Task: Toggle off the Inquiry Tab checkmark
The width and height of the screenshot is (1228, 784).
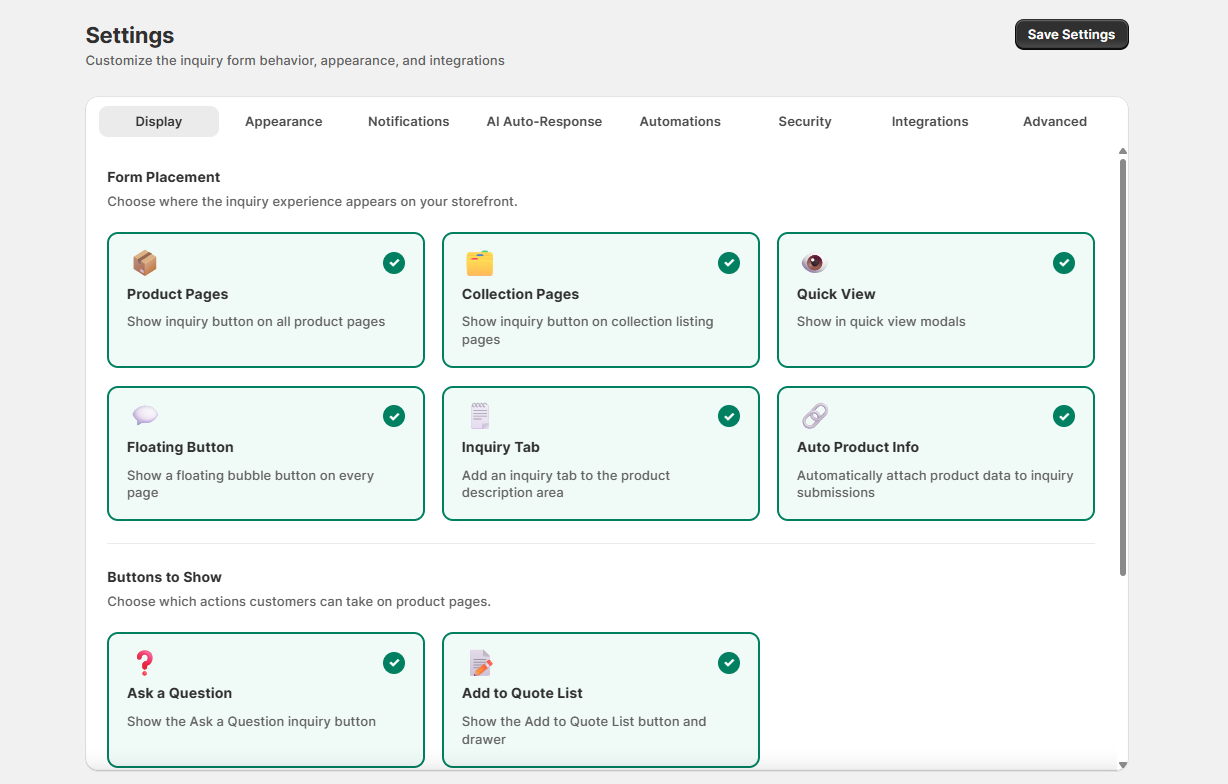Action: 729,416
